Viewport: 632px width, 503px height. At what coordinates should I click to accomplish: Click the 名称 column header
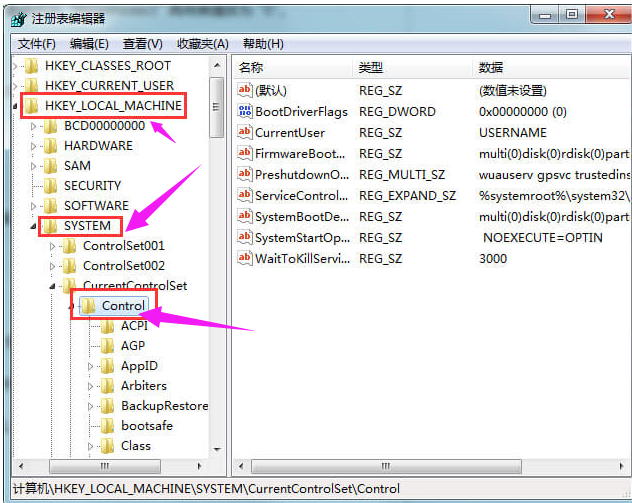[x=252, y=67]
